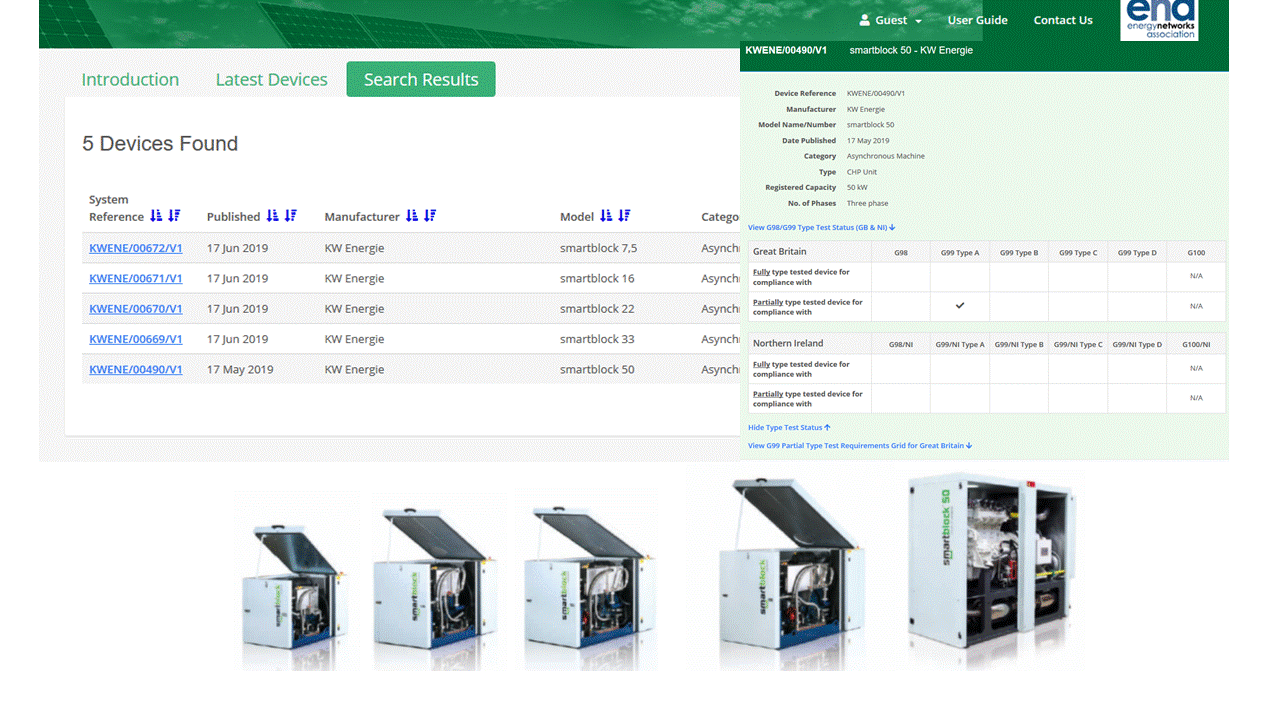Sort Published column ascending
This screenshot has height=720, width=1280.
point(272,216)
